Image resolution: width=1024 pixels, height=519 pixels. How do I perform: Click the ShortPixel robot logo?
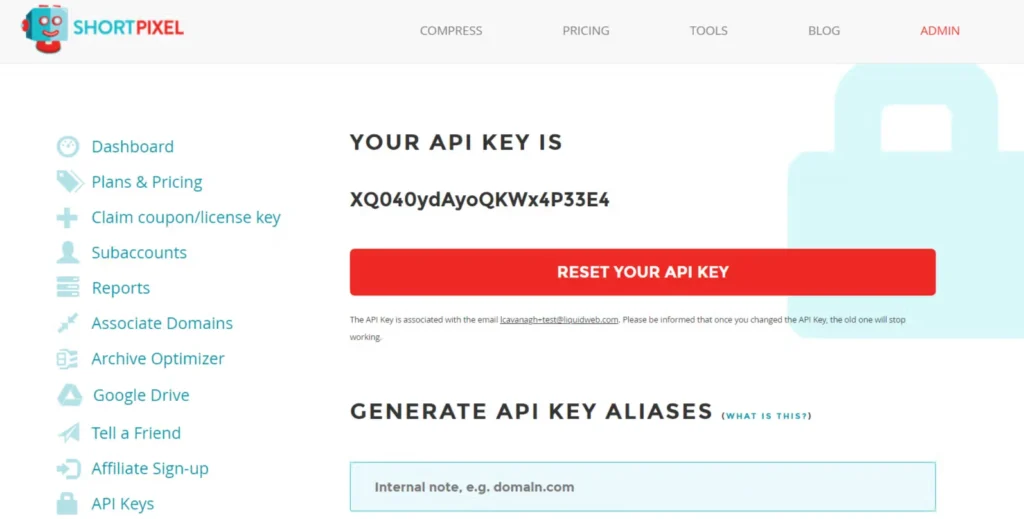(x=45, y=28)
